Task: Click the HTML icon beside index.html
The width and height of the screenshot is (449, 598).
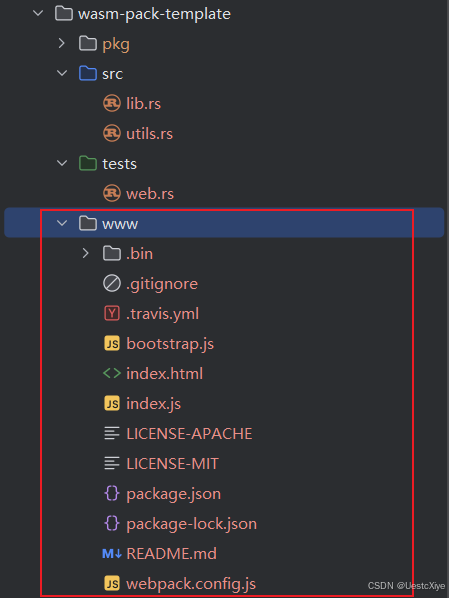Action: 112,373
